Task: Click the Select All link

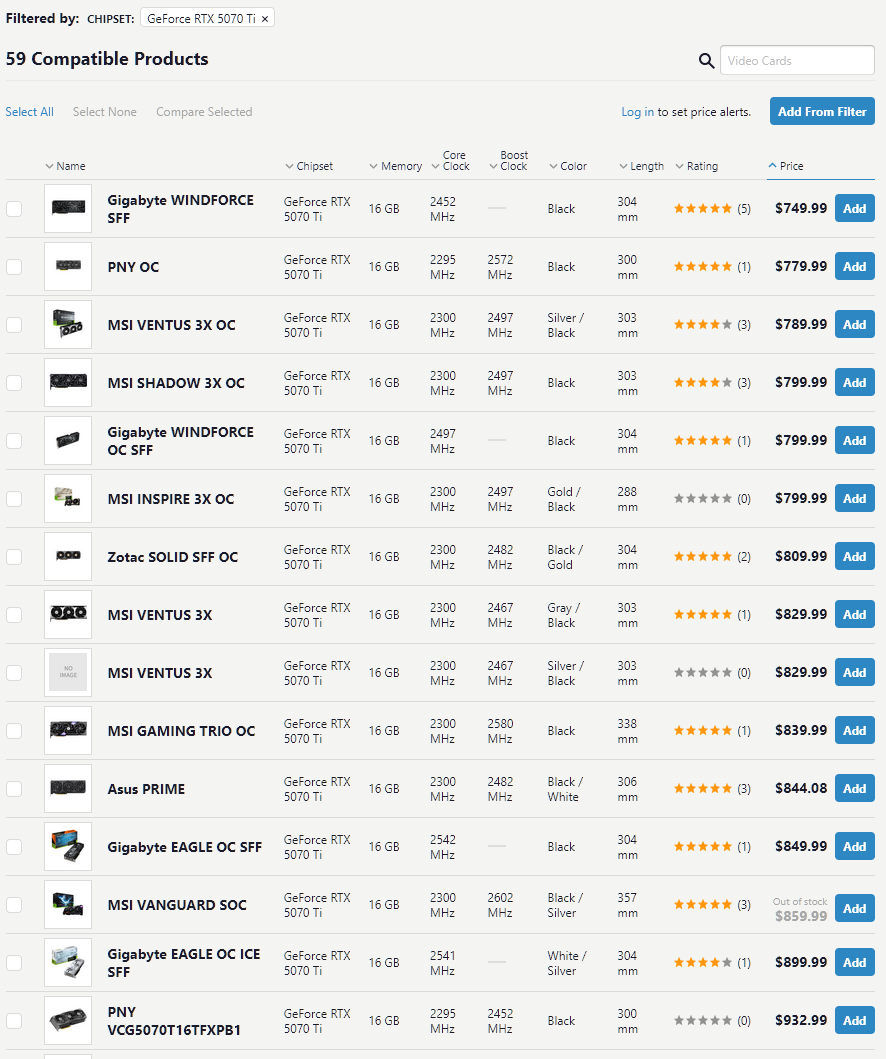Action: (30, 112)
